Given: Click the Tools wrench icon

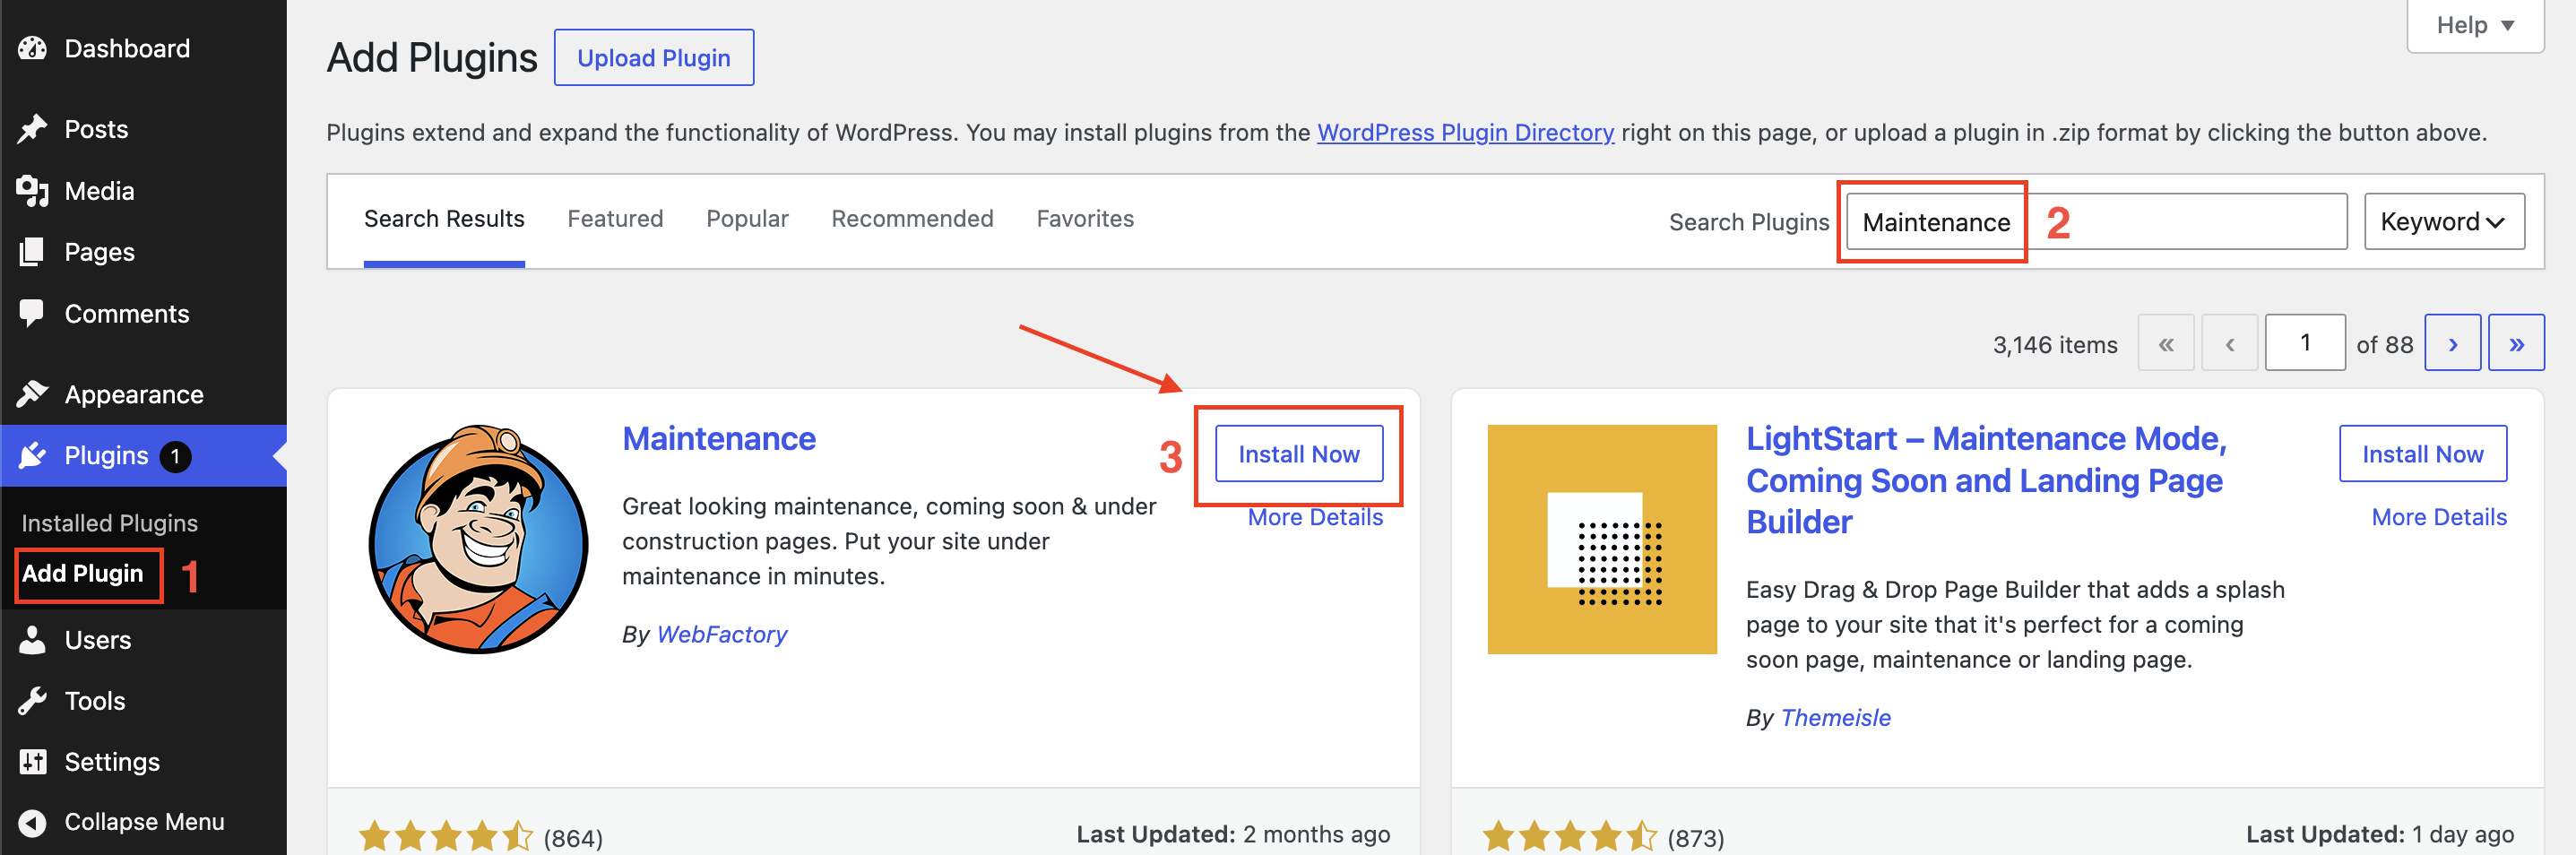Looking at the screenshot, I should coord(32,700).
